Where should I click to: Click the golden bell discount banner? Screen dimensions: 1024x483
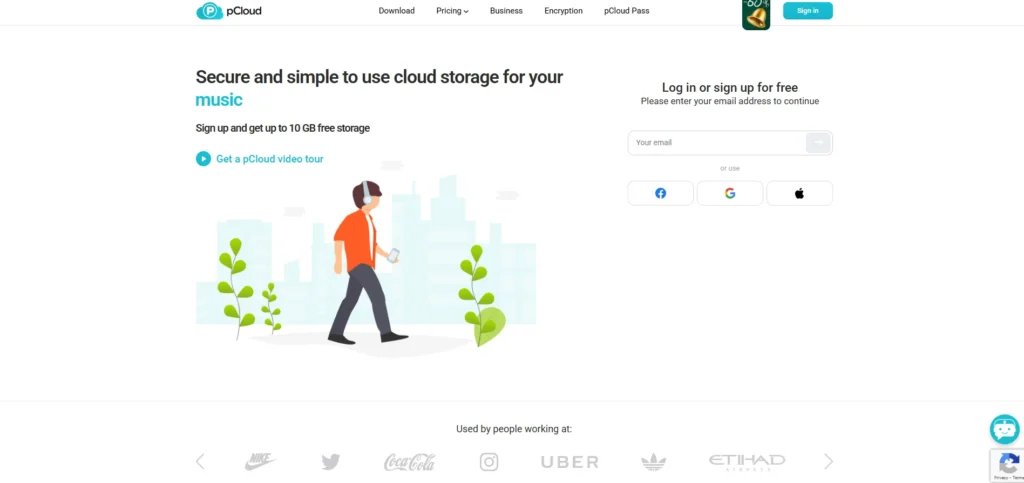pos(756,15)
